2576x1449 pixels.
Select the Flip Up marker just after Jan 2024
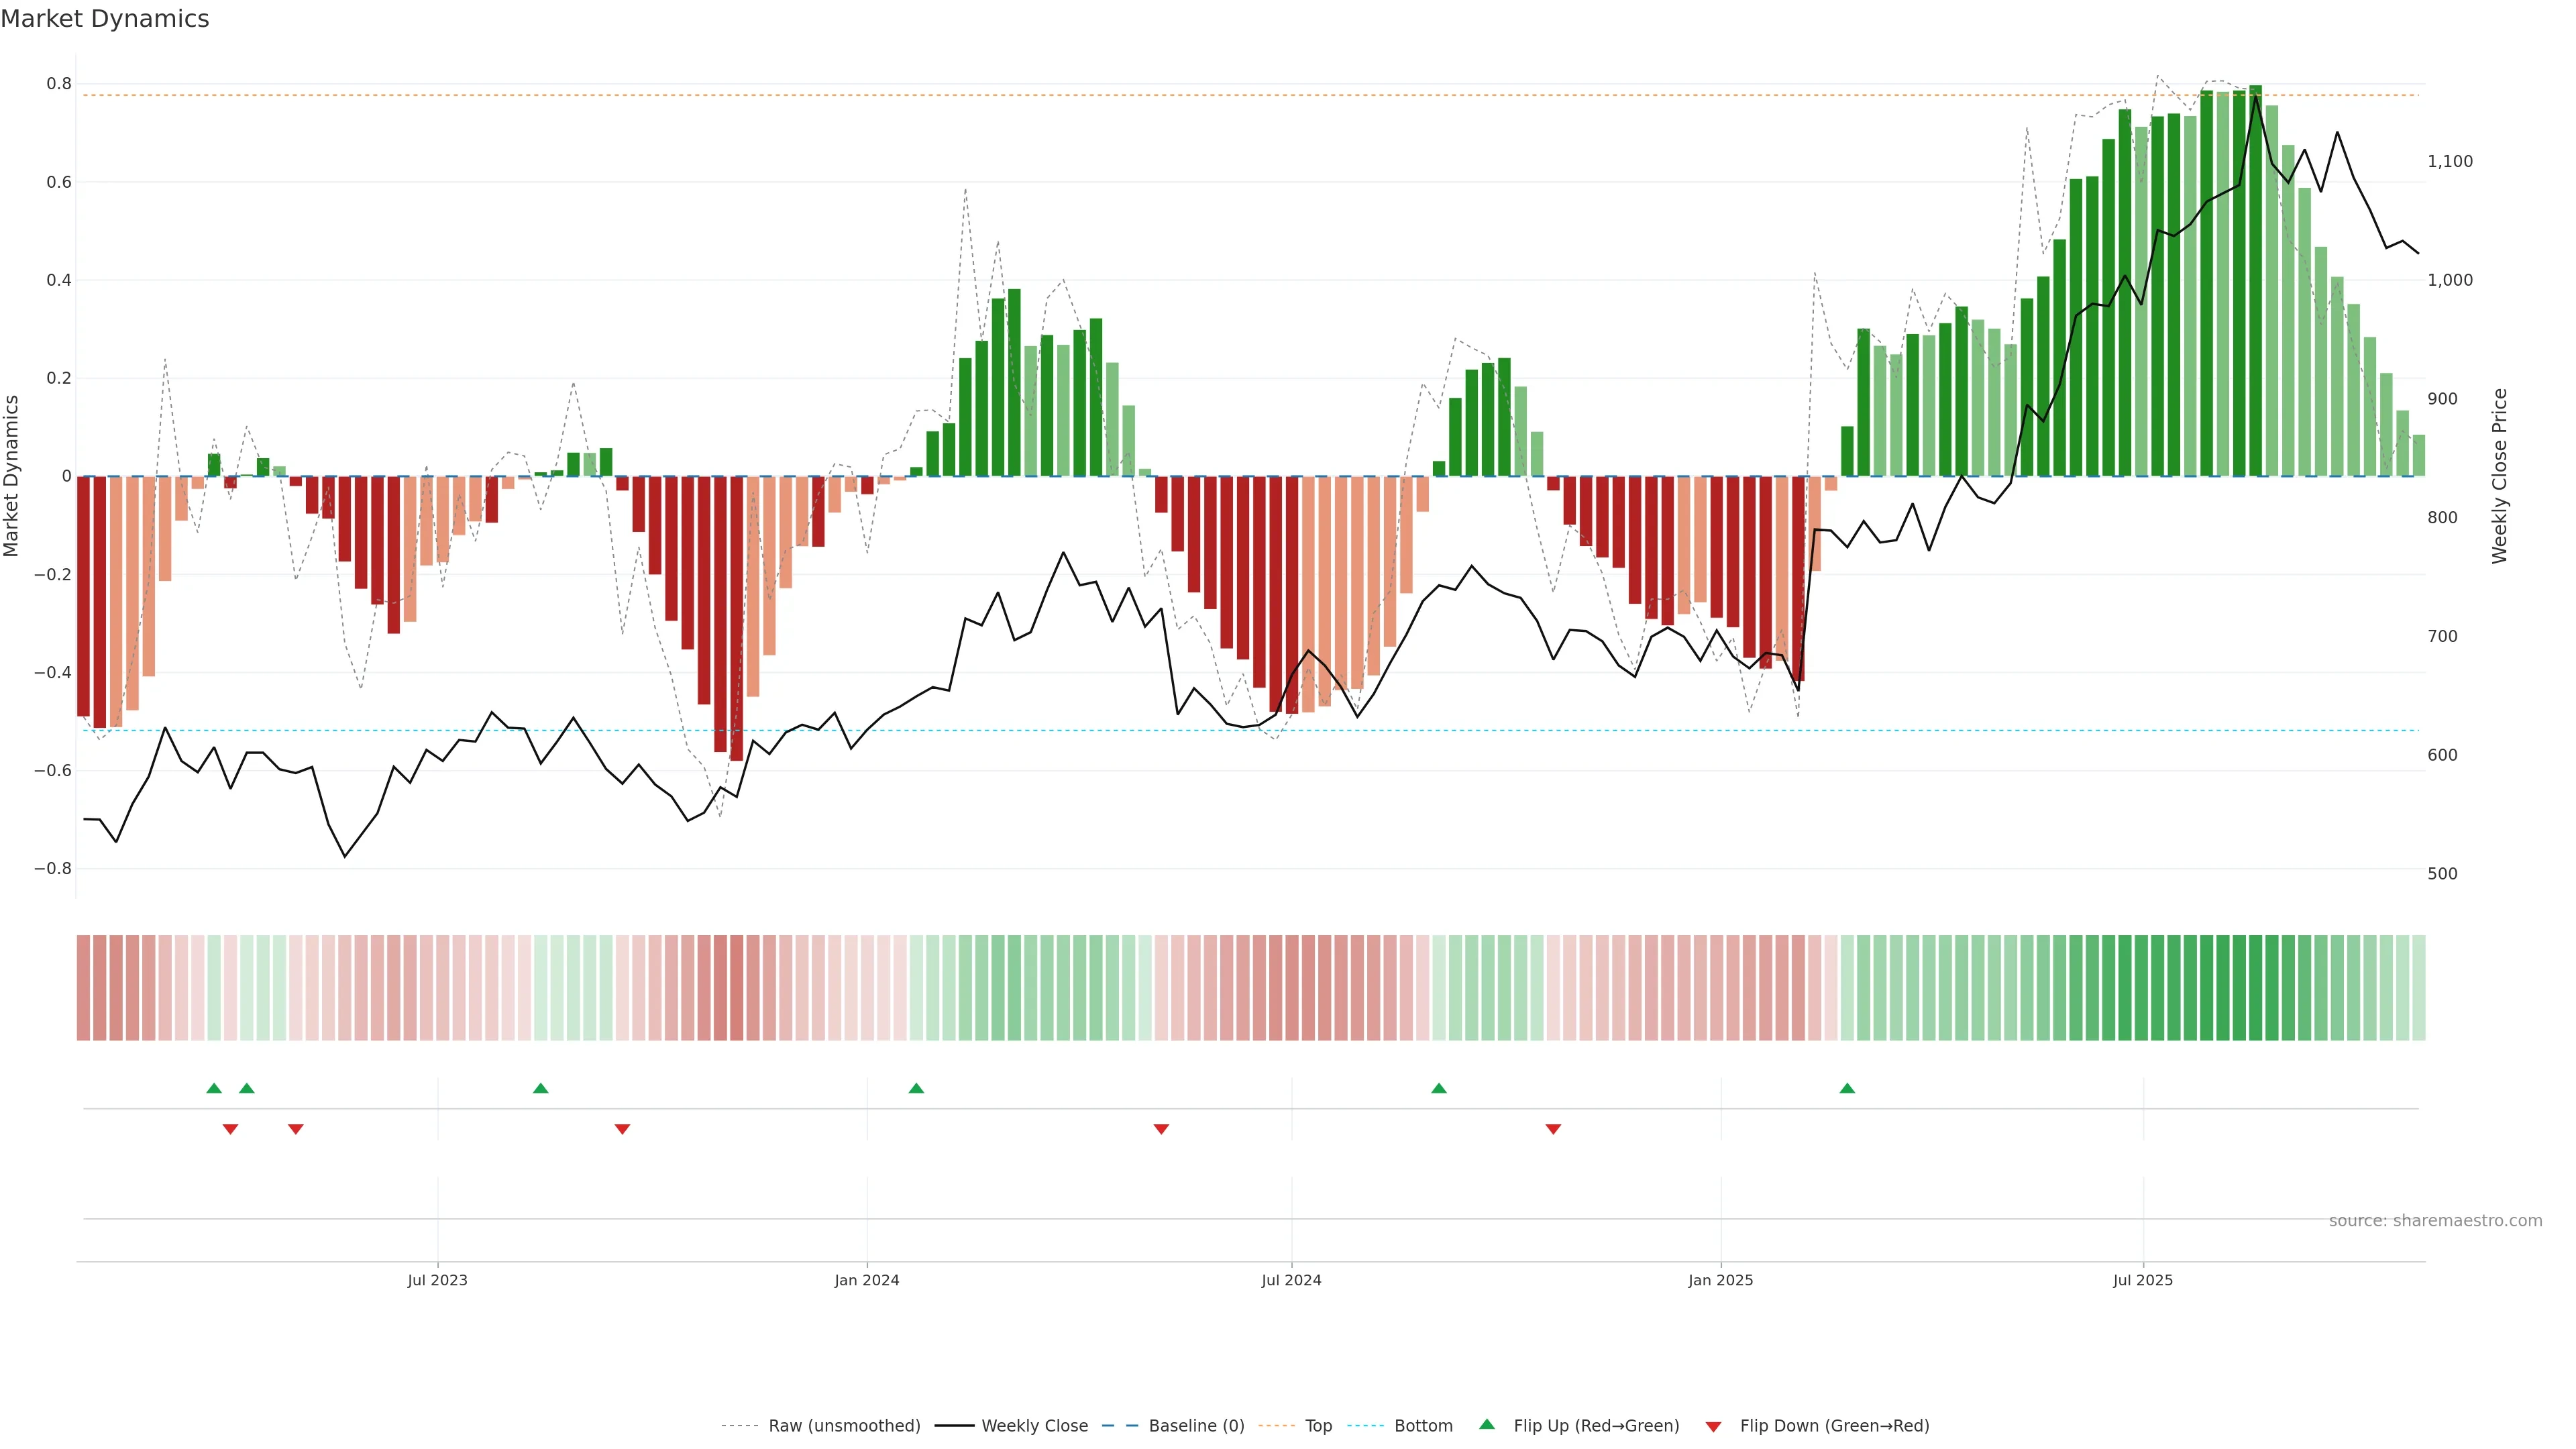[x=916, y=1088]
